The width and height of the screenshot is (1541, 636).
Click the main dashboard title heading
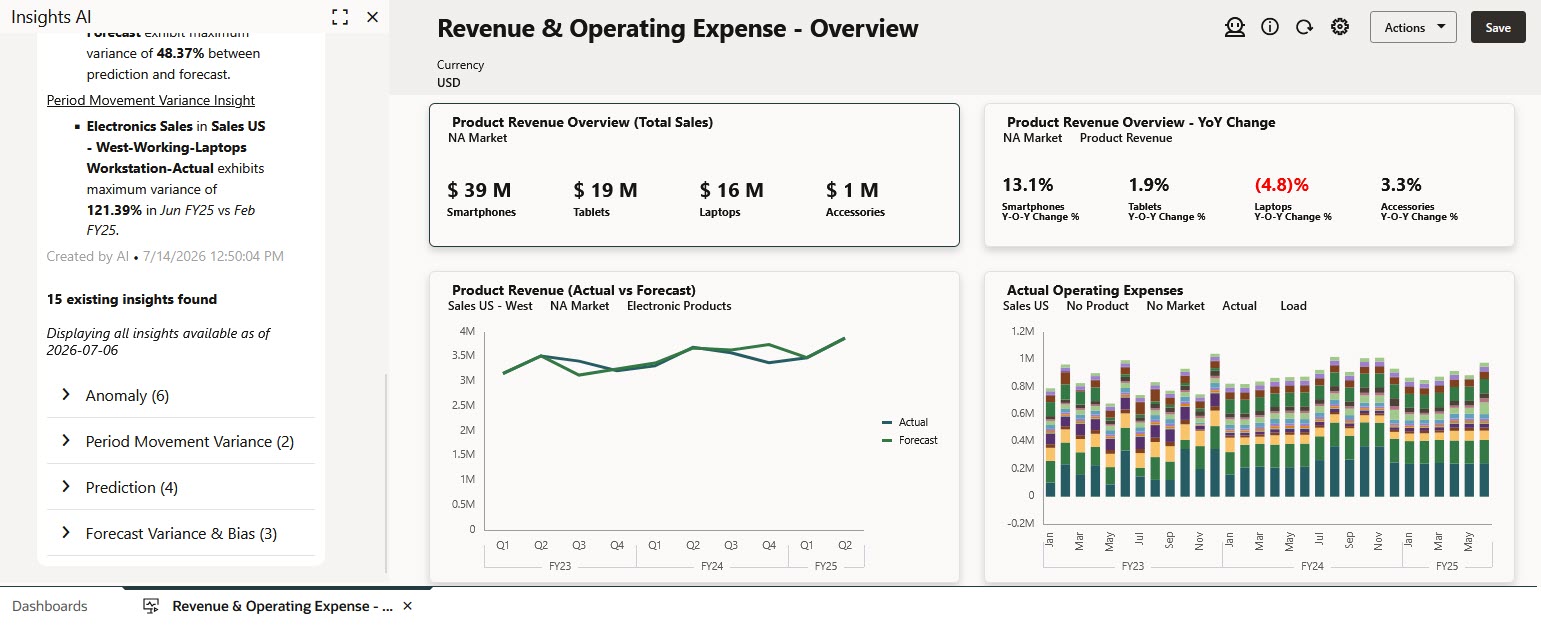tap(678, 29)
